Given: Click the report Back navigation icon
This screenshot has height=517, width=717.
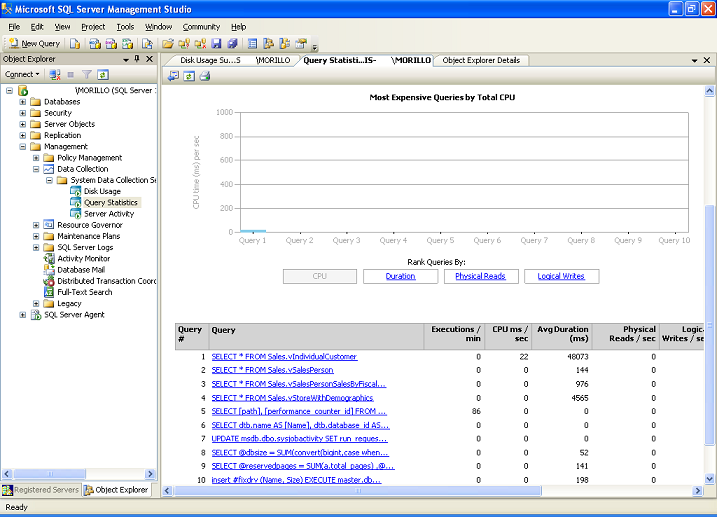Looking at the screenshot, I should click(x=173, y=76).
